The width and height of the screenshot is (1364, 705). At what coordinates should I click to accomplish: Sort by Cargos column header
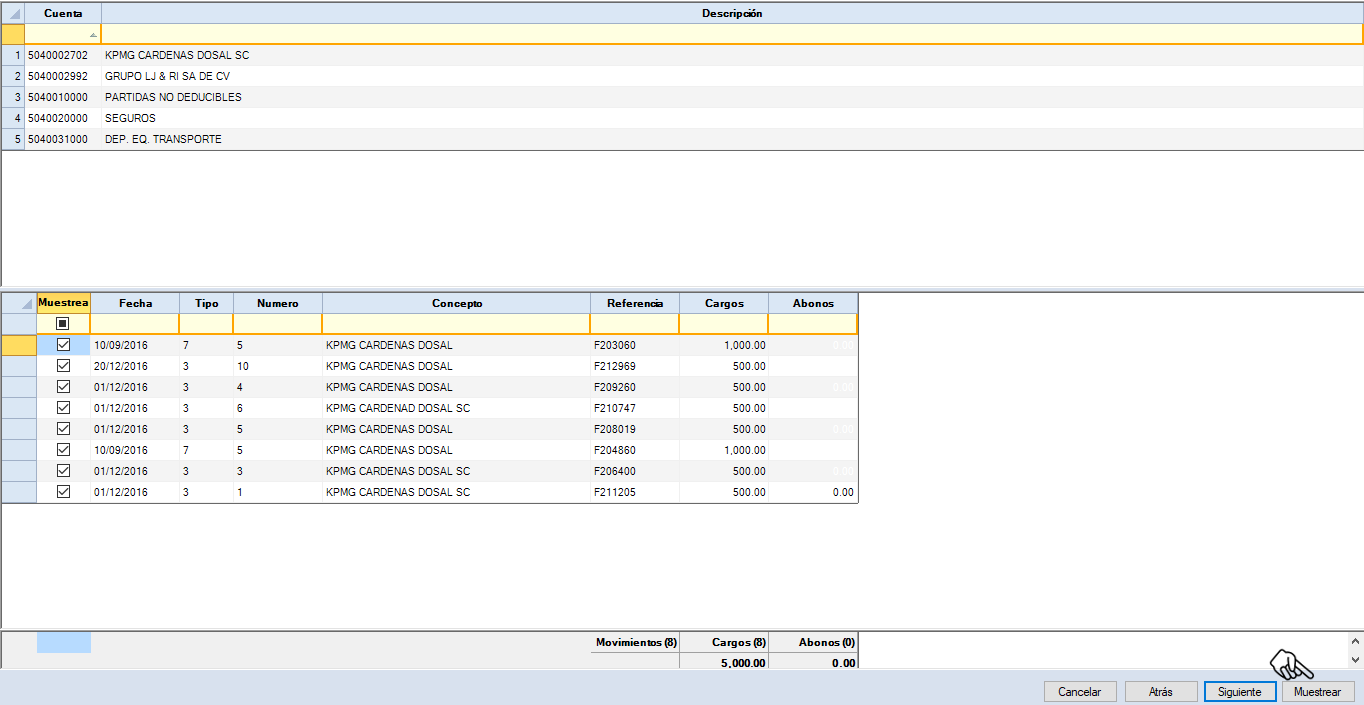point(723,303)
